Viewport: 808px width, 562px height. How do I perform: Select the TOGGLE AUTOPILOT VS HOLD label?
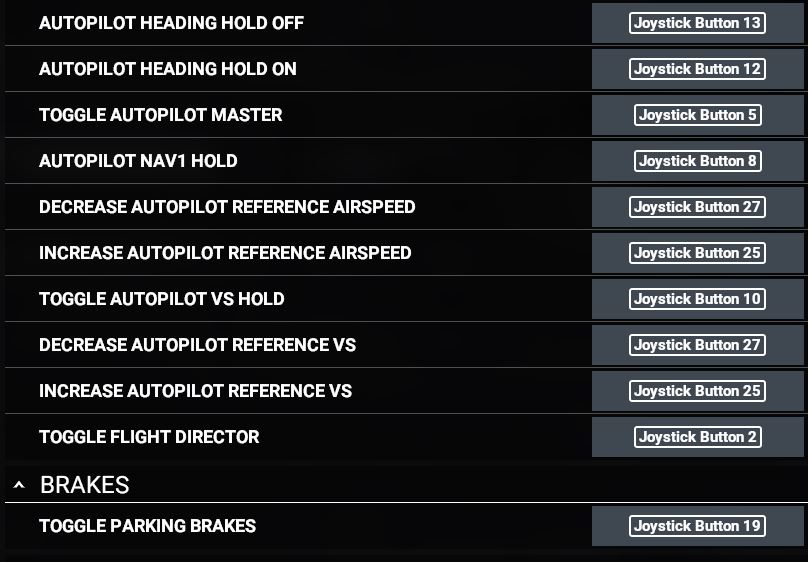pos(161,299)
